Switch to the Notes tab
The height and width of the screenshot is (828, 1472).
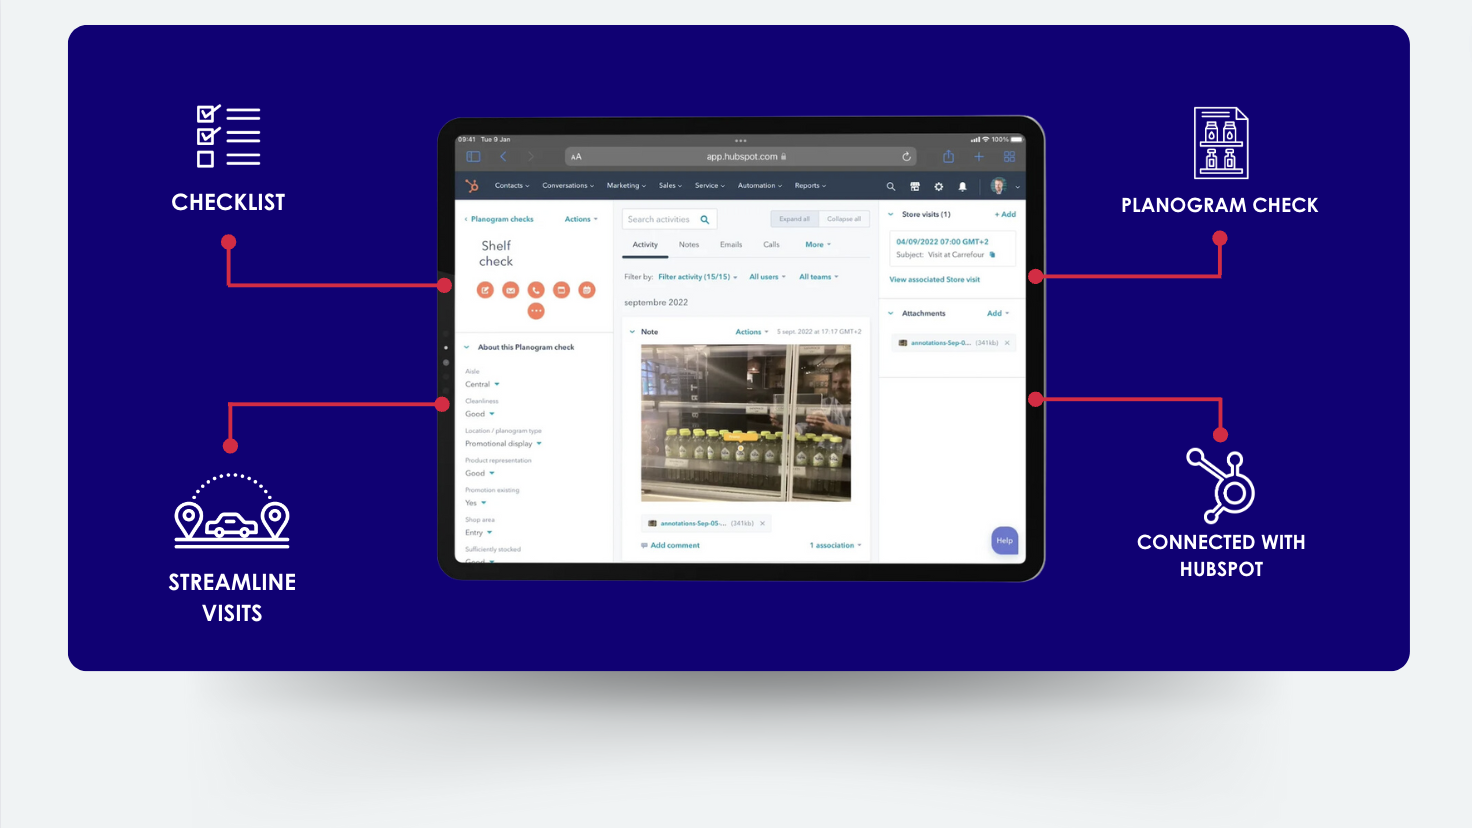[x=689, y=245]
